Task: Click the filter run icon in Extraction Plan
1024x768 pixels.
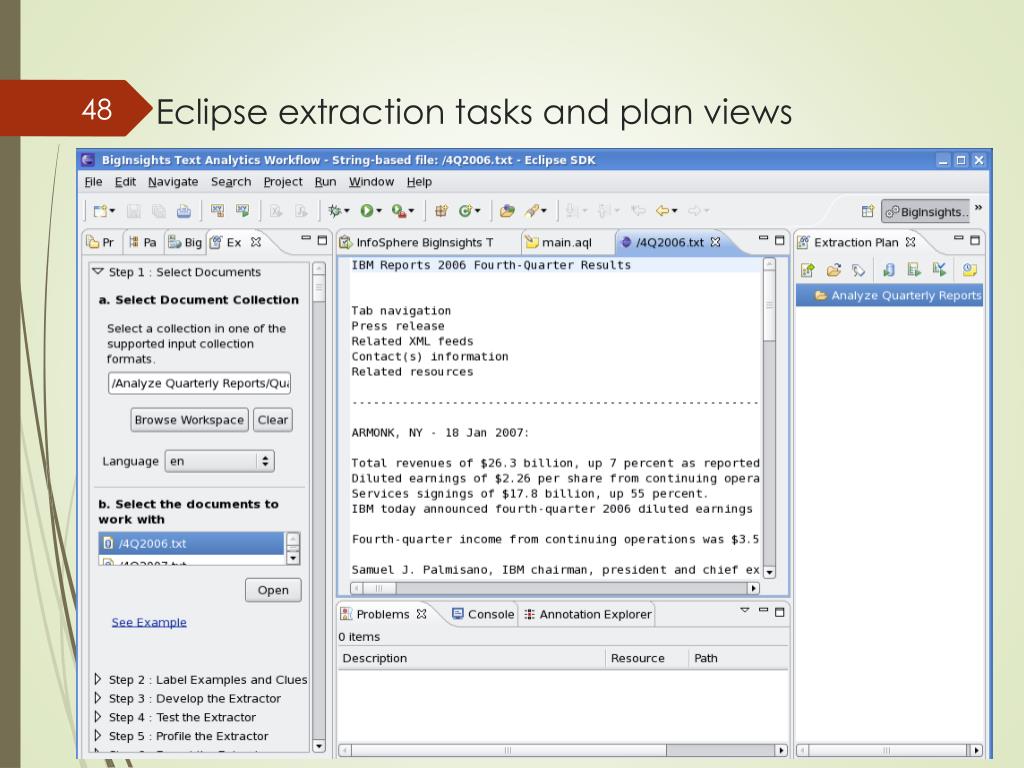Action: (x=939, y=269)
